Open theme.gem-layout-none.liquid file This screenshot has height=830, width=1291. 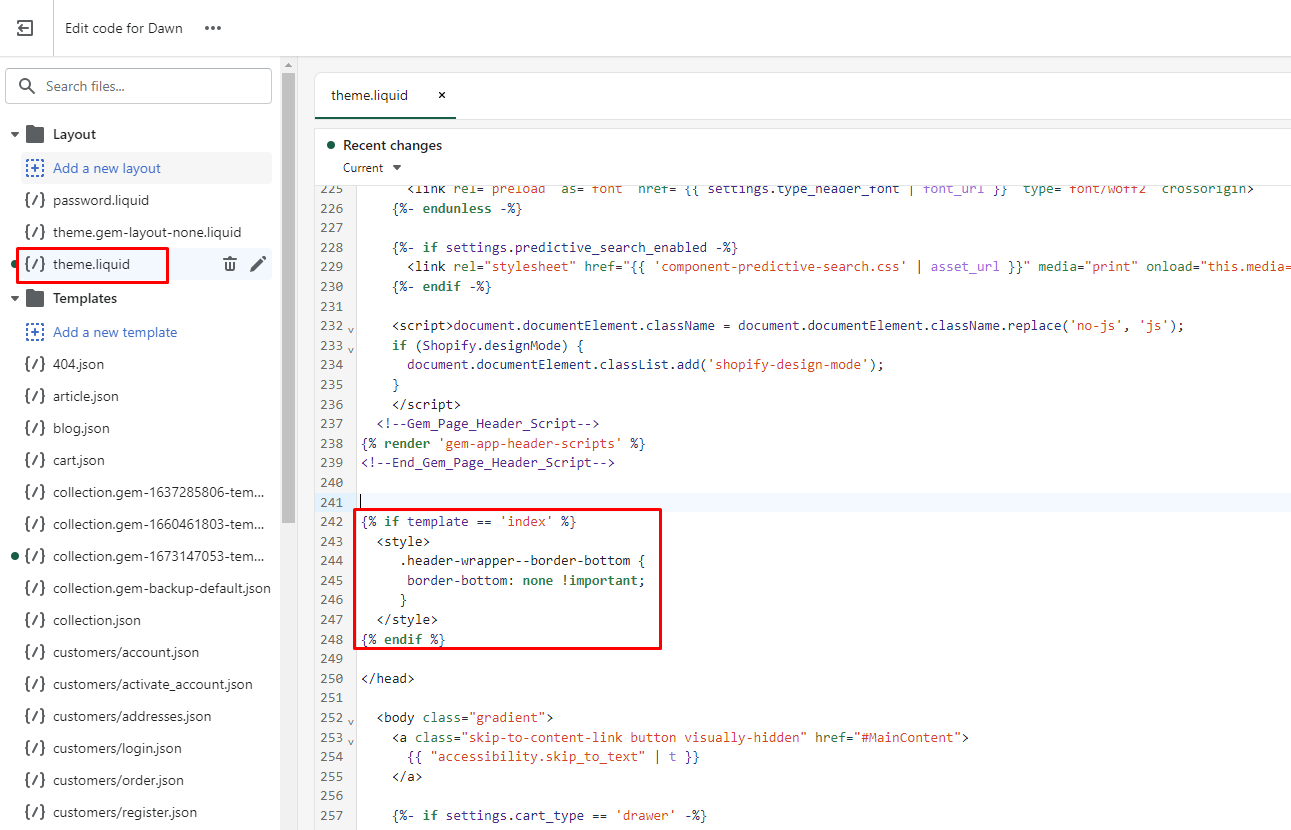coord(147,232)
